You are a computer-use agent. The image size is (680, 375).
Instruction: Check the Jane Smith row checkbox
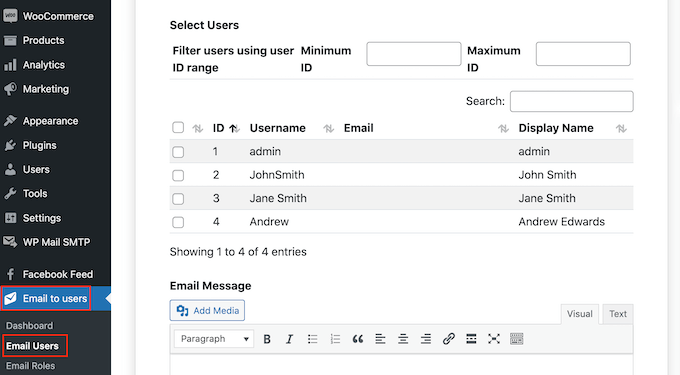click(x=178, y=199)
